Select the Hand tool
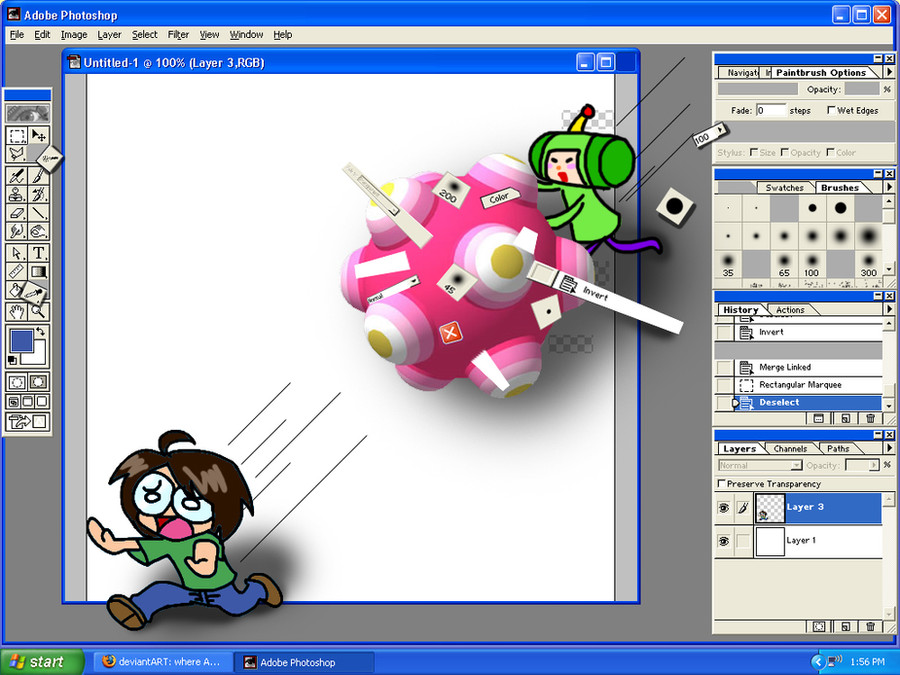The height and width of the screenshot is (675, 900). tap(17, 312)
